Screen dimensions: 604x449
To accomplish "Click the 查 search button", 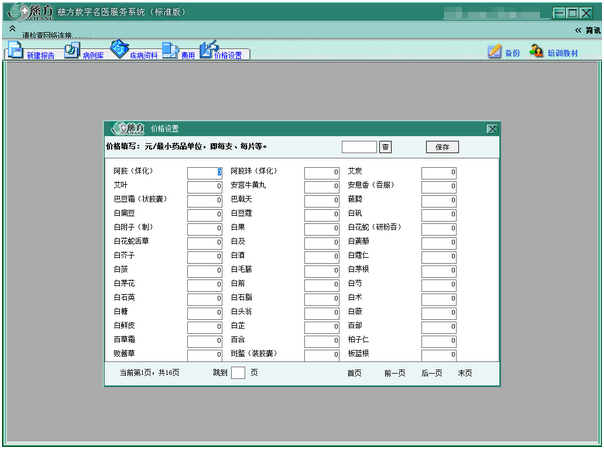I will (385, 147).
